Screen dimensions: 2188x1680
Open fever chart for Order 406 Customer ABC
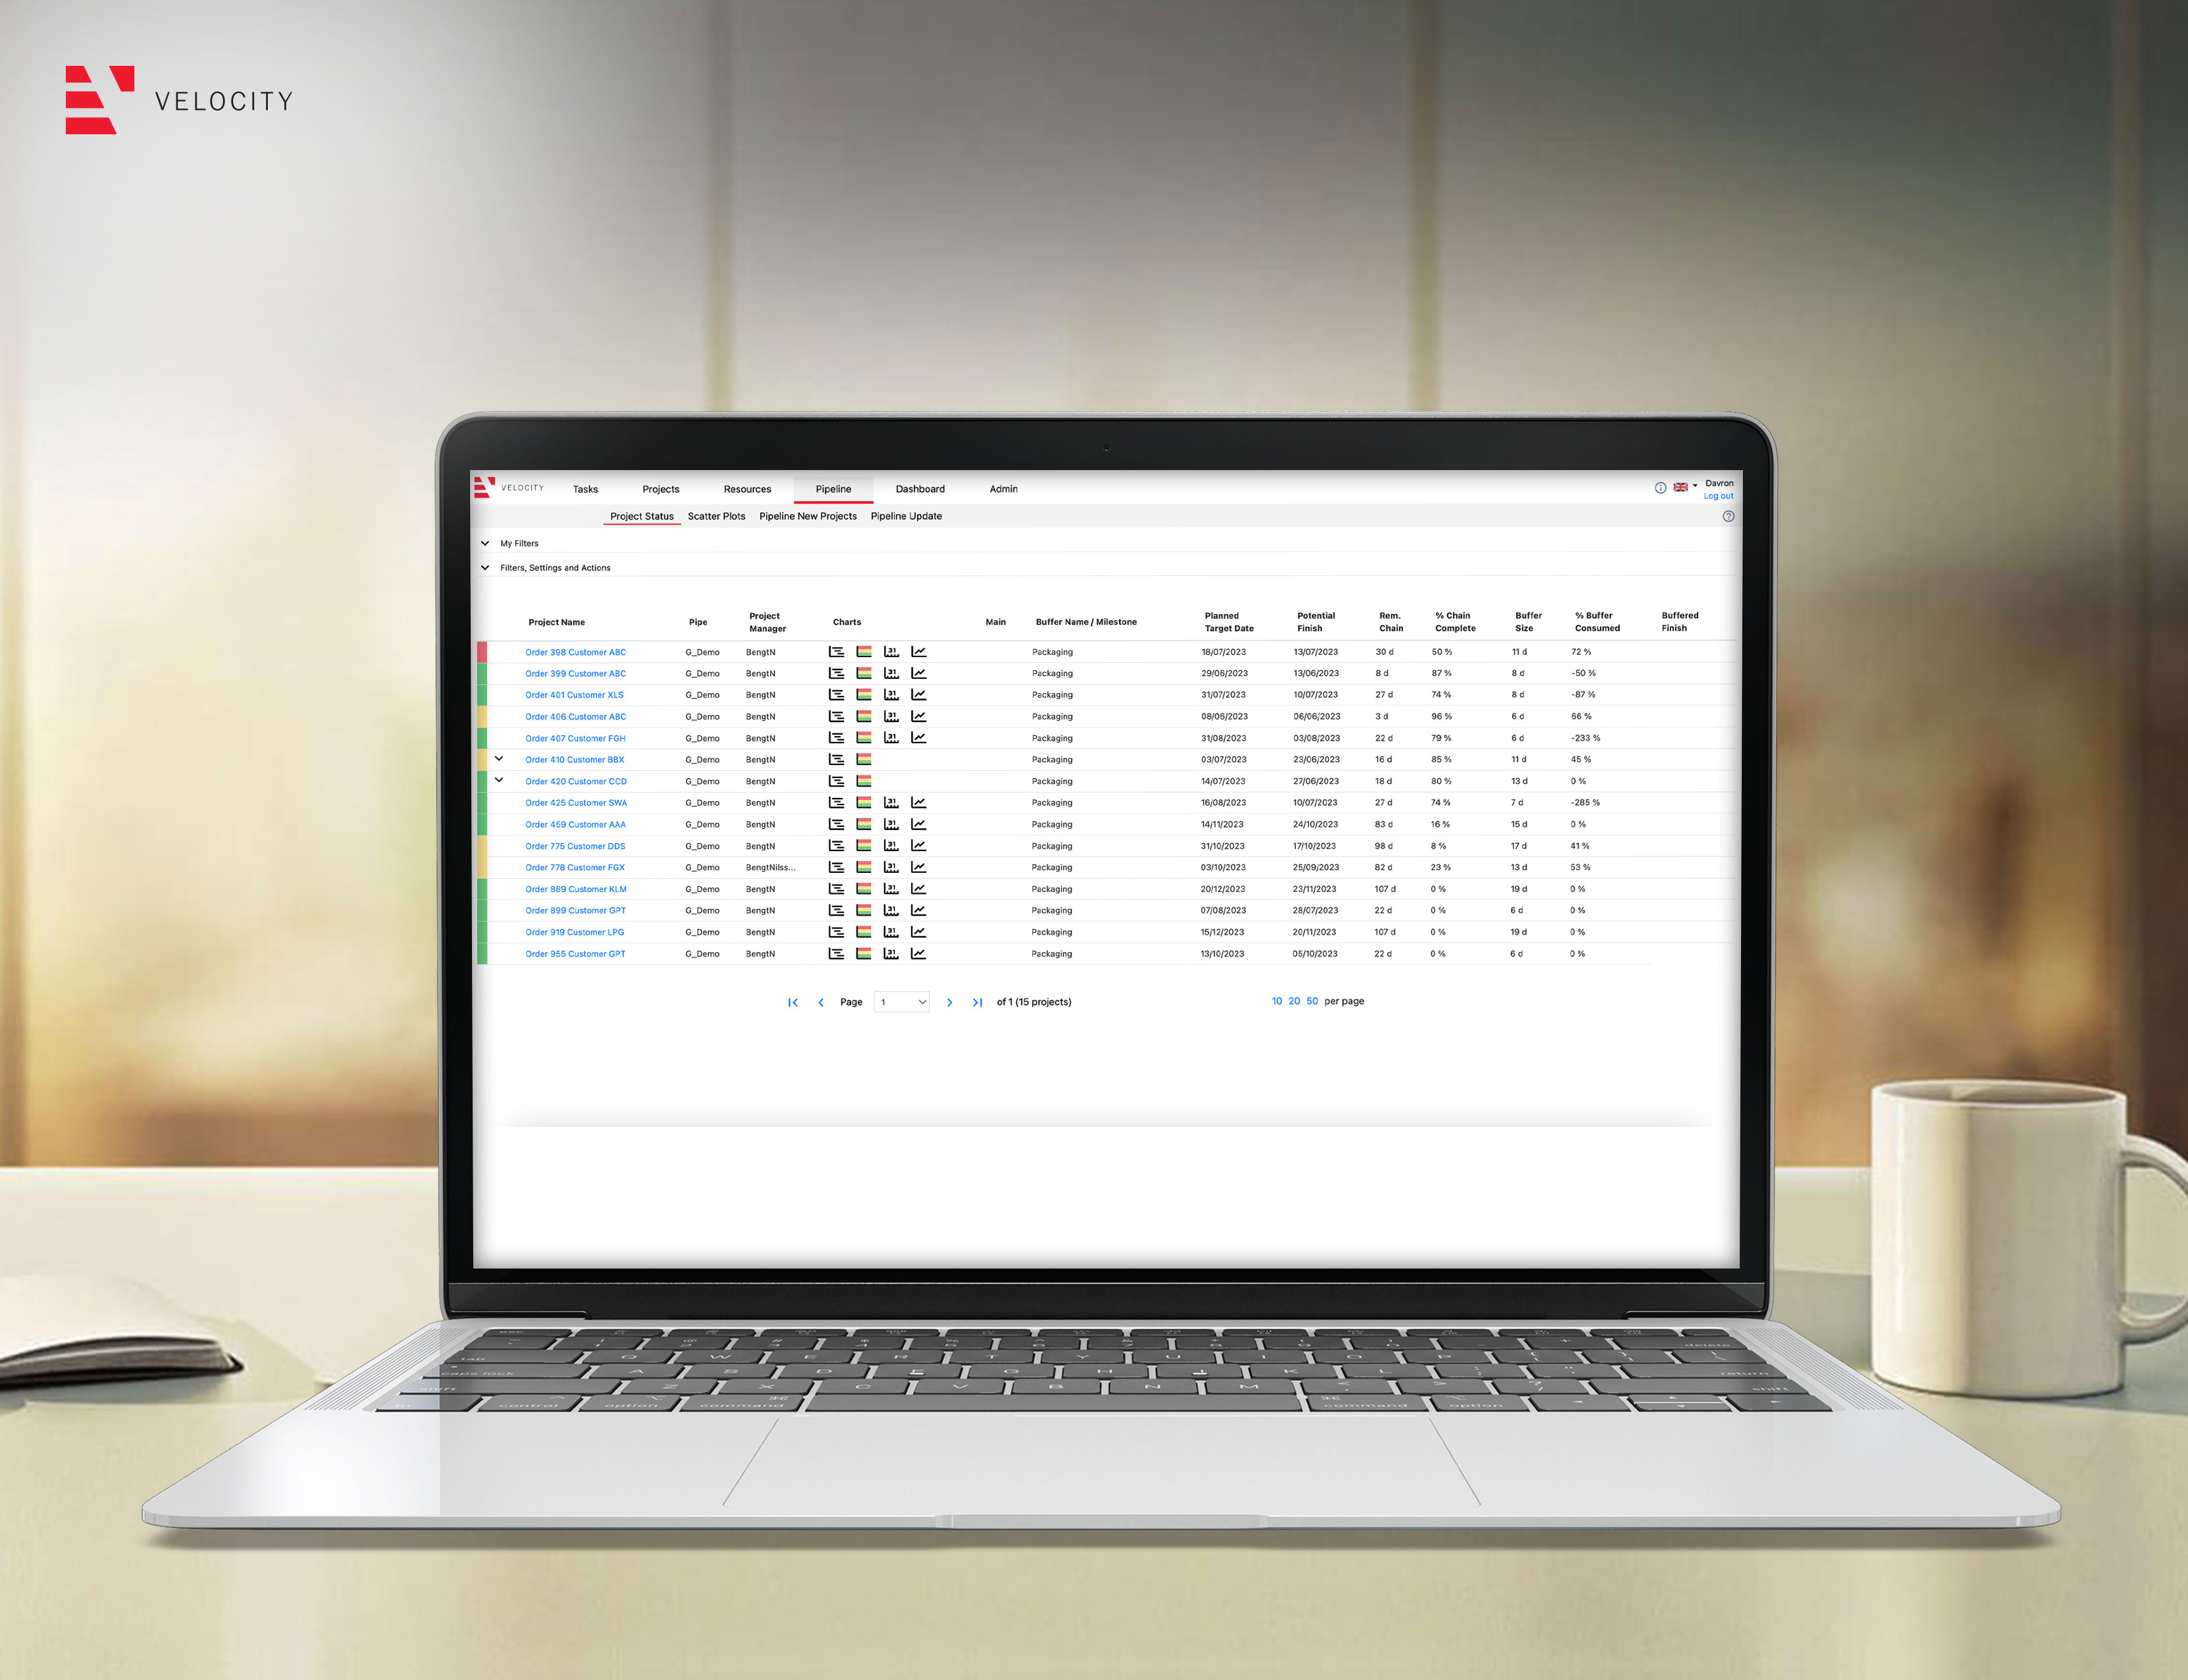[864, 716]
